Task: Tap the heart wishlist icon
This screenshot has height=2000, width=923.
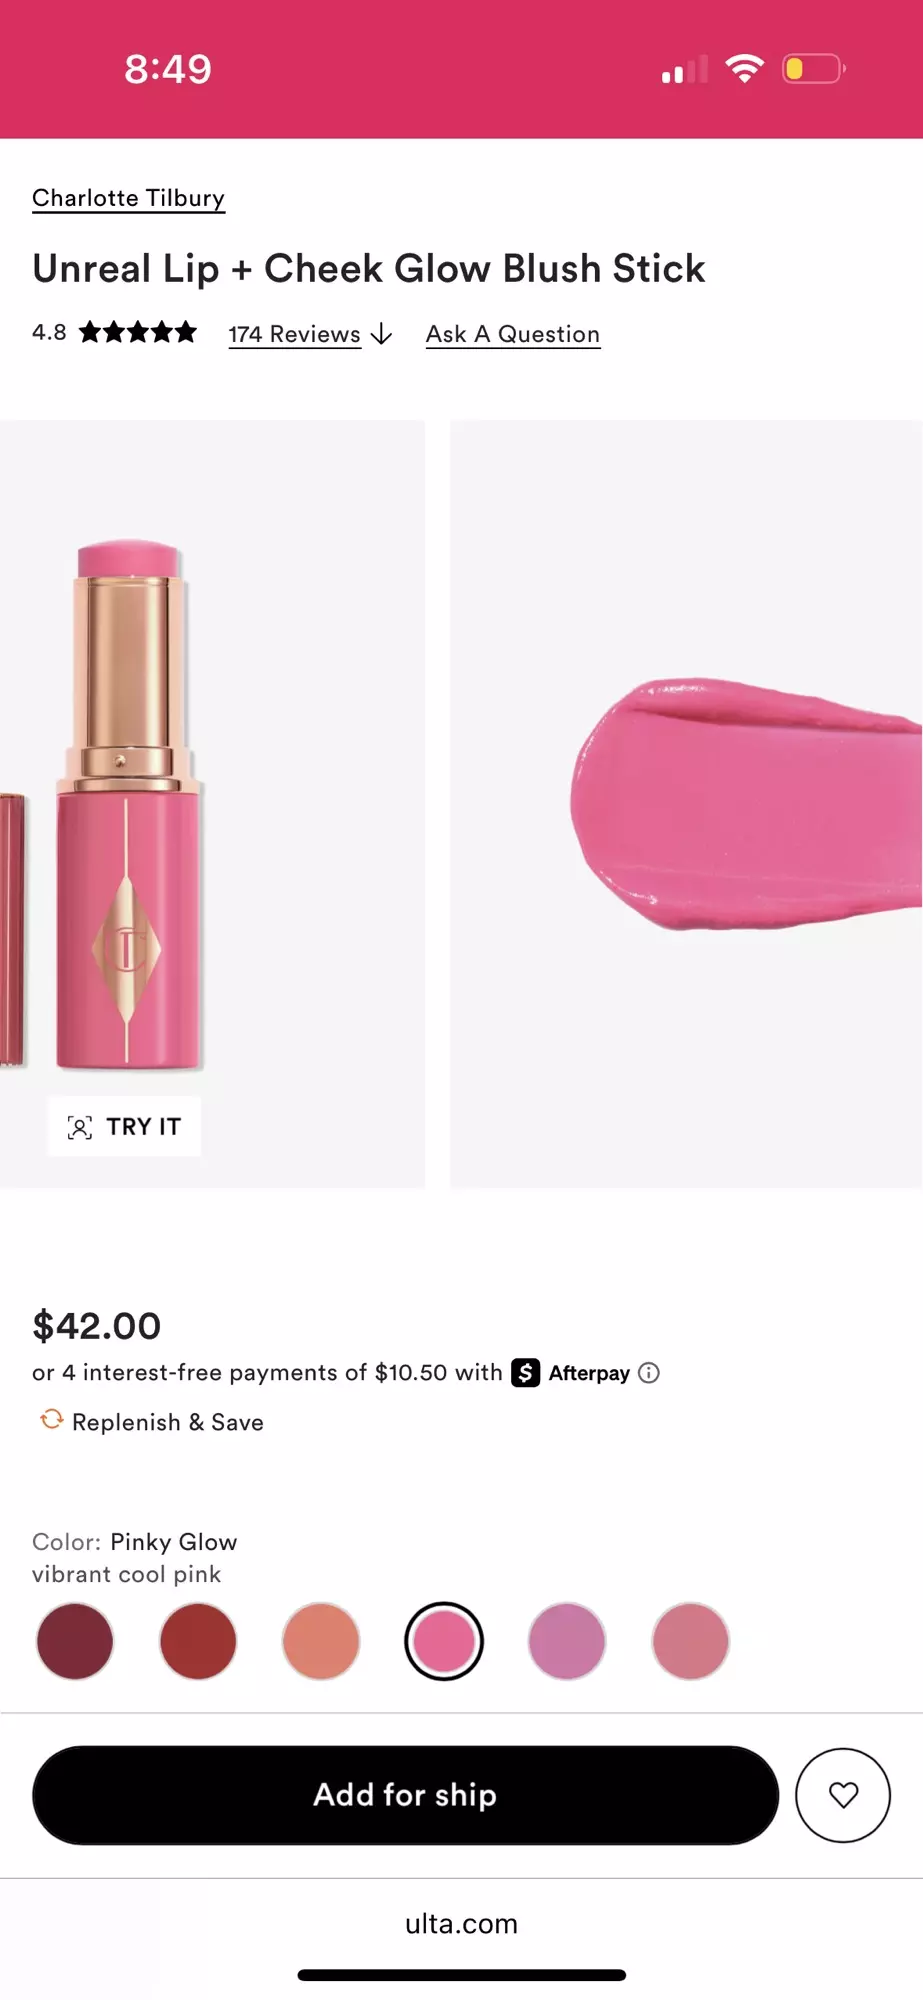Action: [843, 1795]
